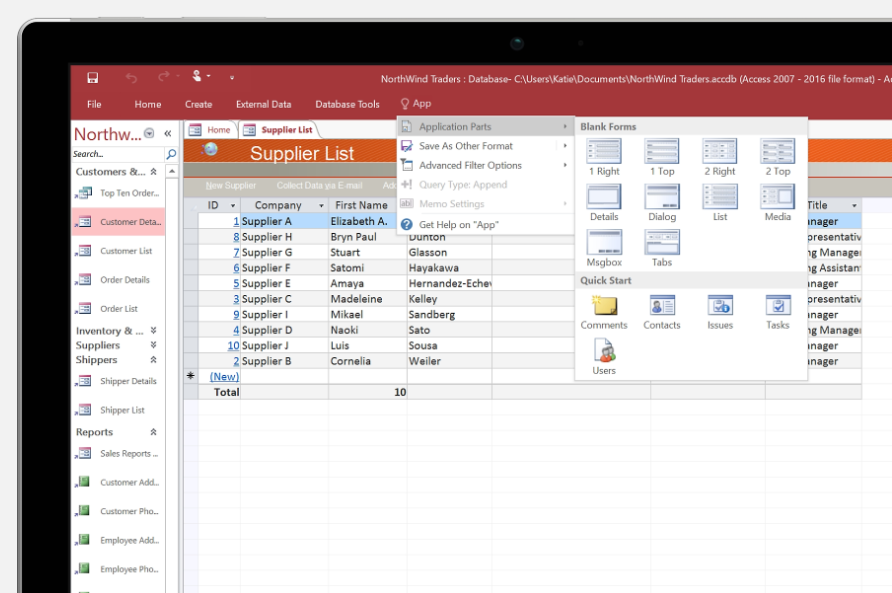Open Employee Address Book report
The width and height of the screenshot is (892, 593).
(x=118, y=540)
